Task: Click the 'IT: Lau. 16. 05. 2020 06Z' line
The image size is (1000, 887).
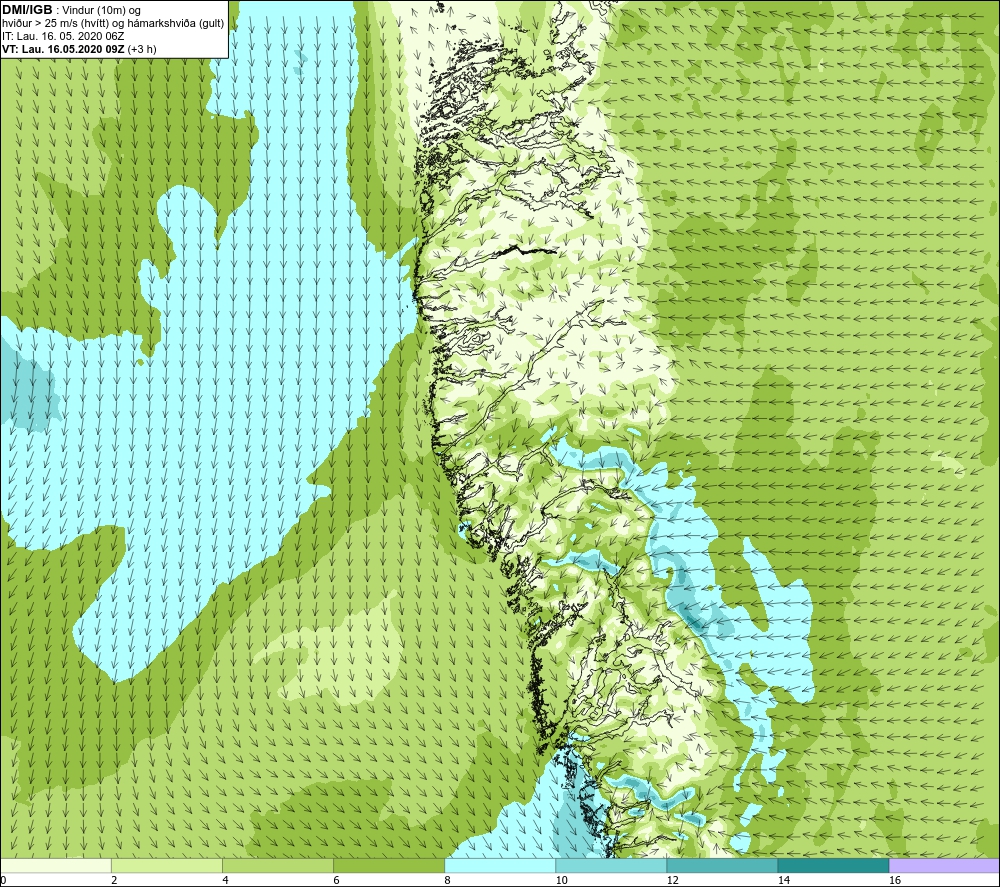Action: point(62,36)
